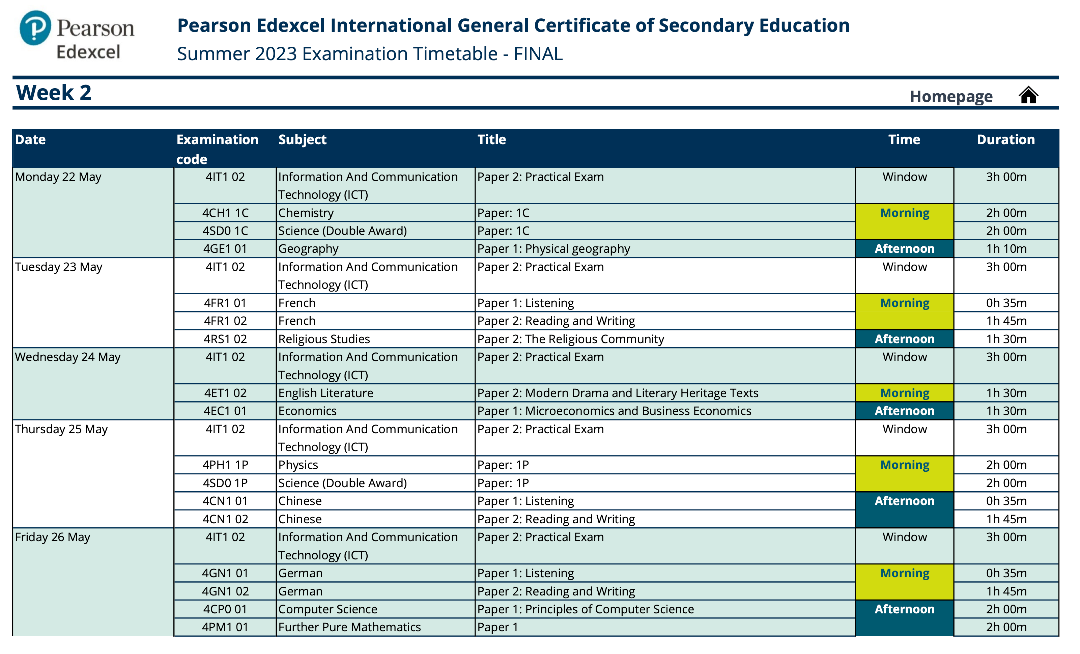Select the Wednesday 24 May date cell
Viewport: 1080px width, 654px height.
(x=93, y=383)
